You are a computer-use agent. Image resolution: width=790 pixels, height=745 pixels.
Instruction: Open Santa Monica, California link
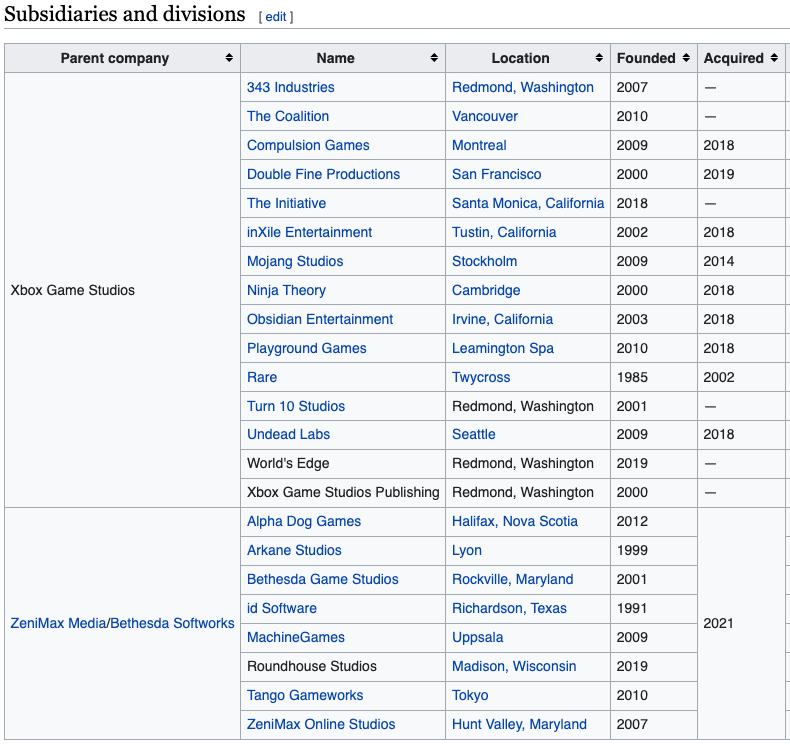pos(528,204)
